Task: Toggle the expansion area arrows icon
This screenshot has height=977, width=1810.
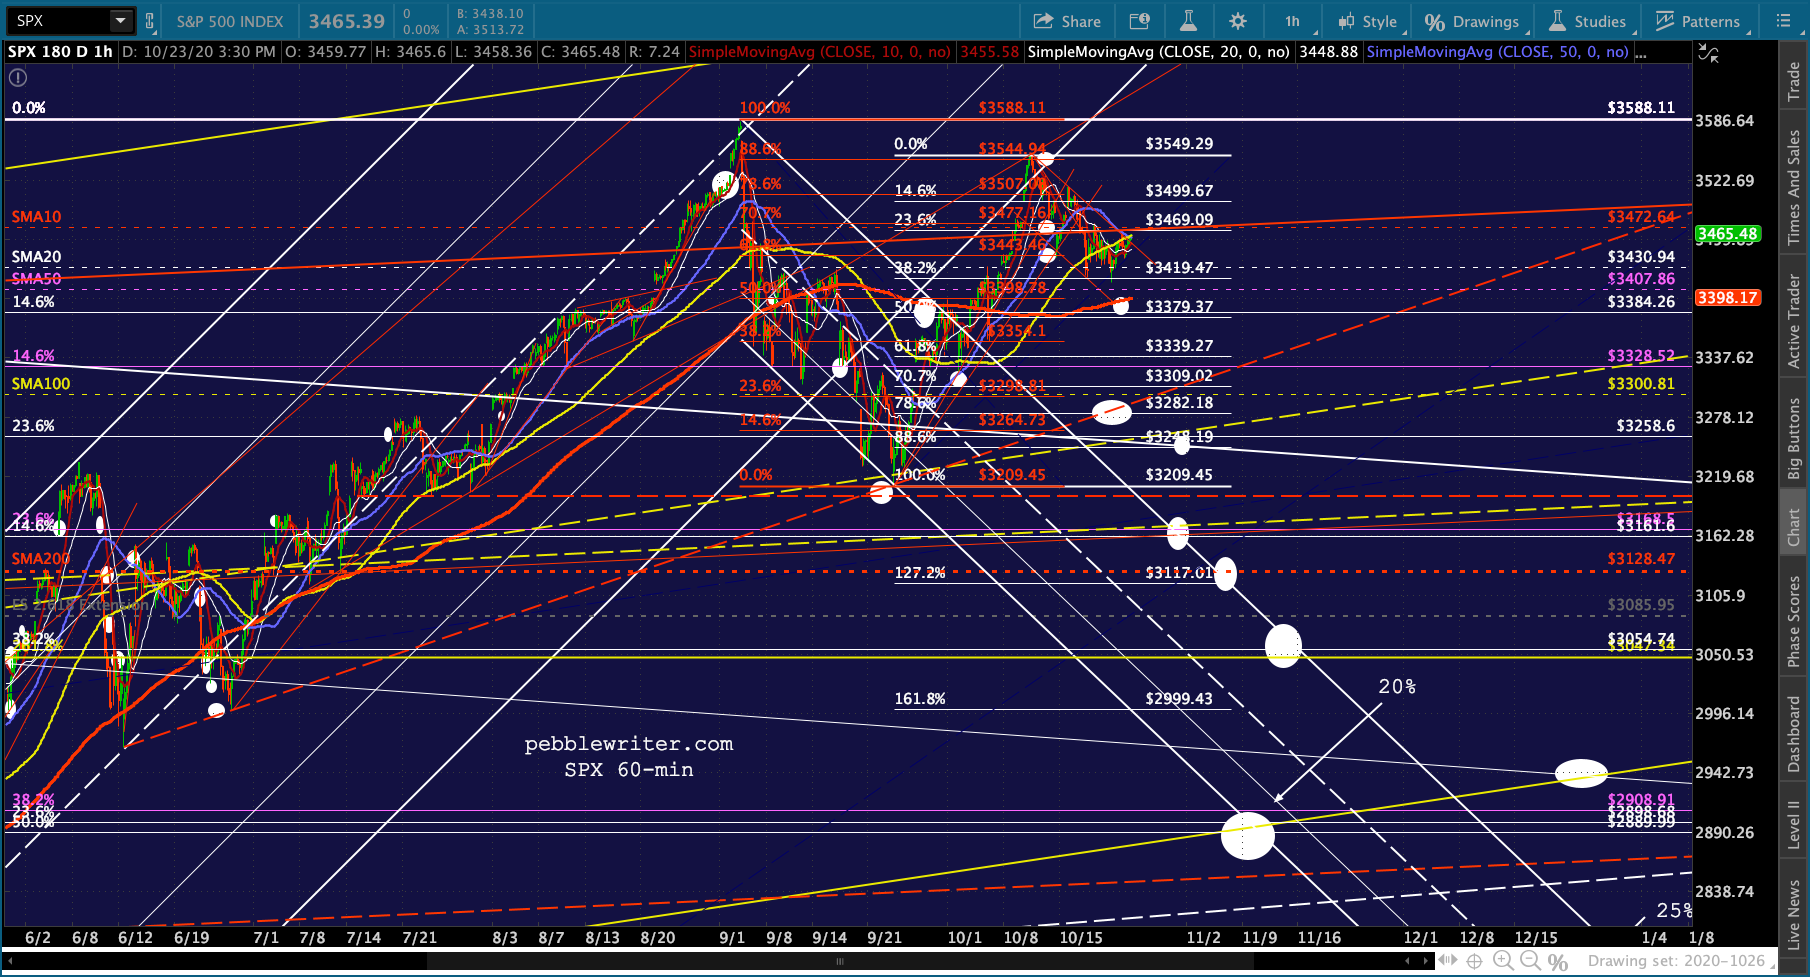Action: click(1447, 961)
